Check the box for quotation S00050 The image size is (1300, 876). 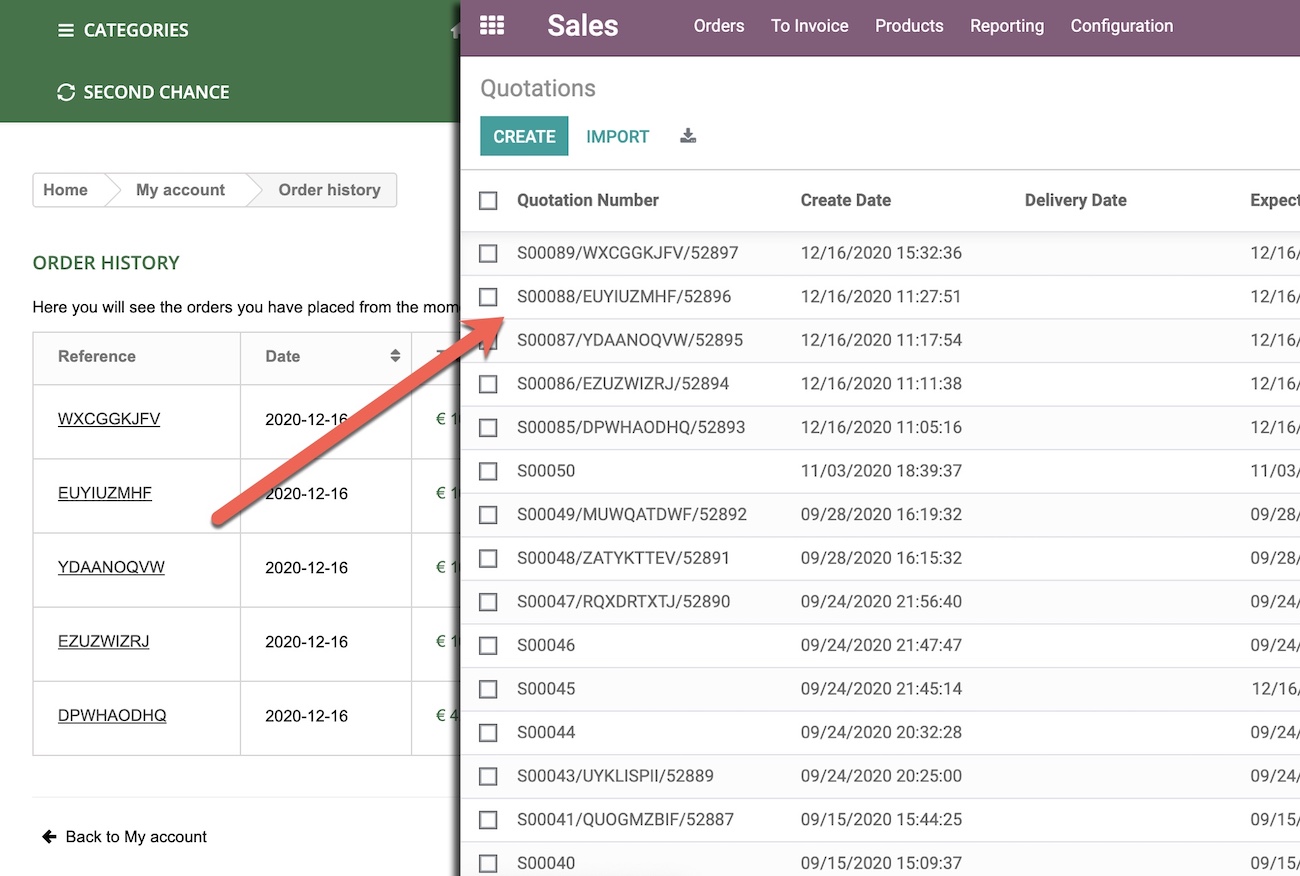coord(488,471)
